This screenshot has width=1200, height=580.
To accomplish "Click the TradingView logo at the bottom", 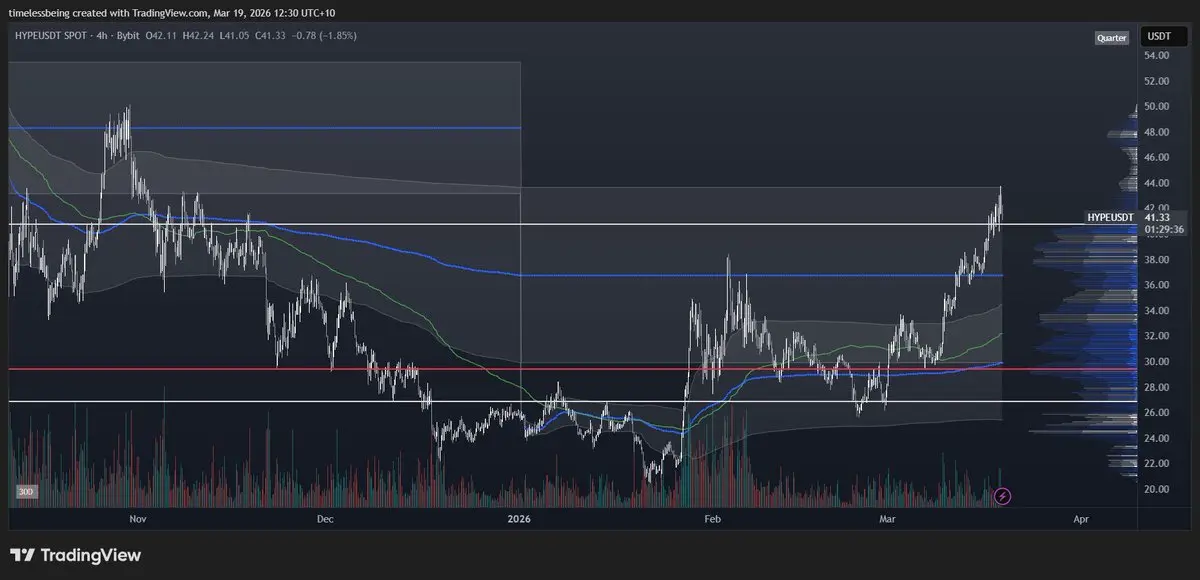I will tap(76, 555).
